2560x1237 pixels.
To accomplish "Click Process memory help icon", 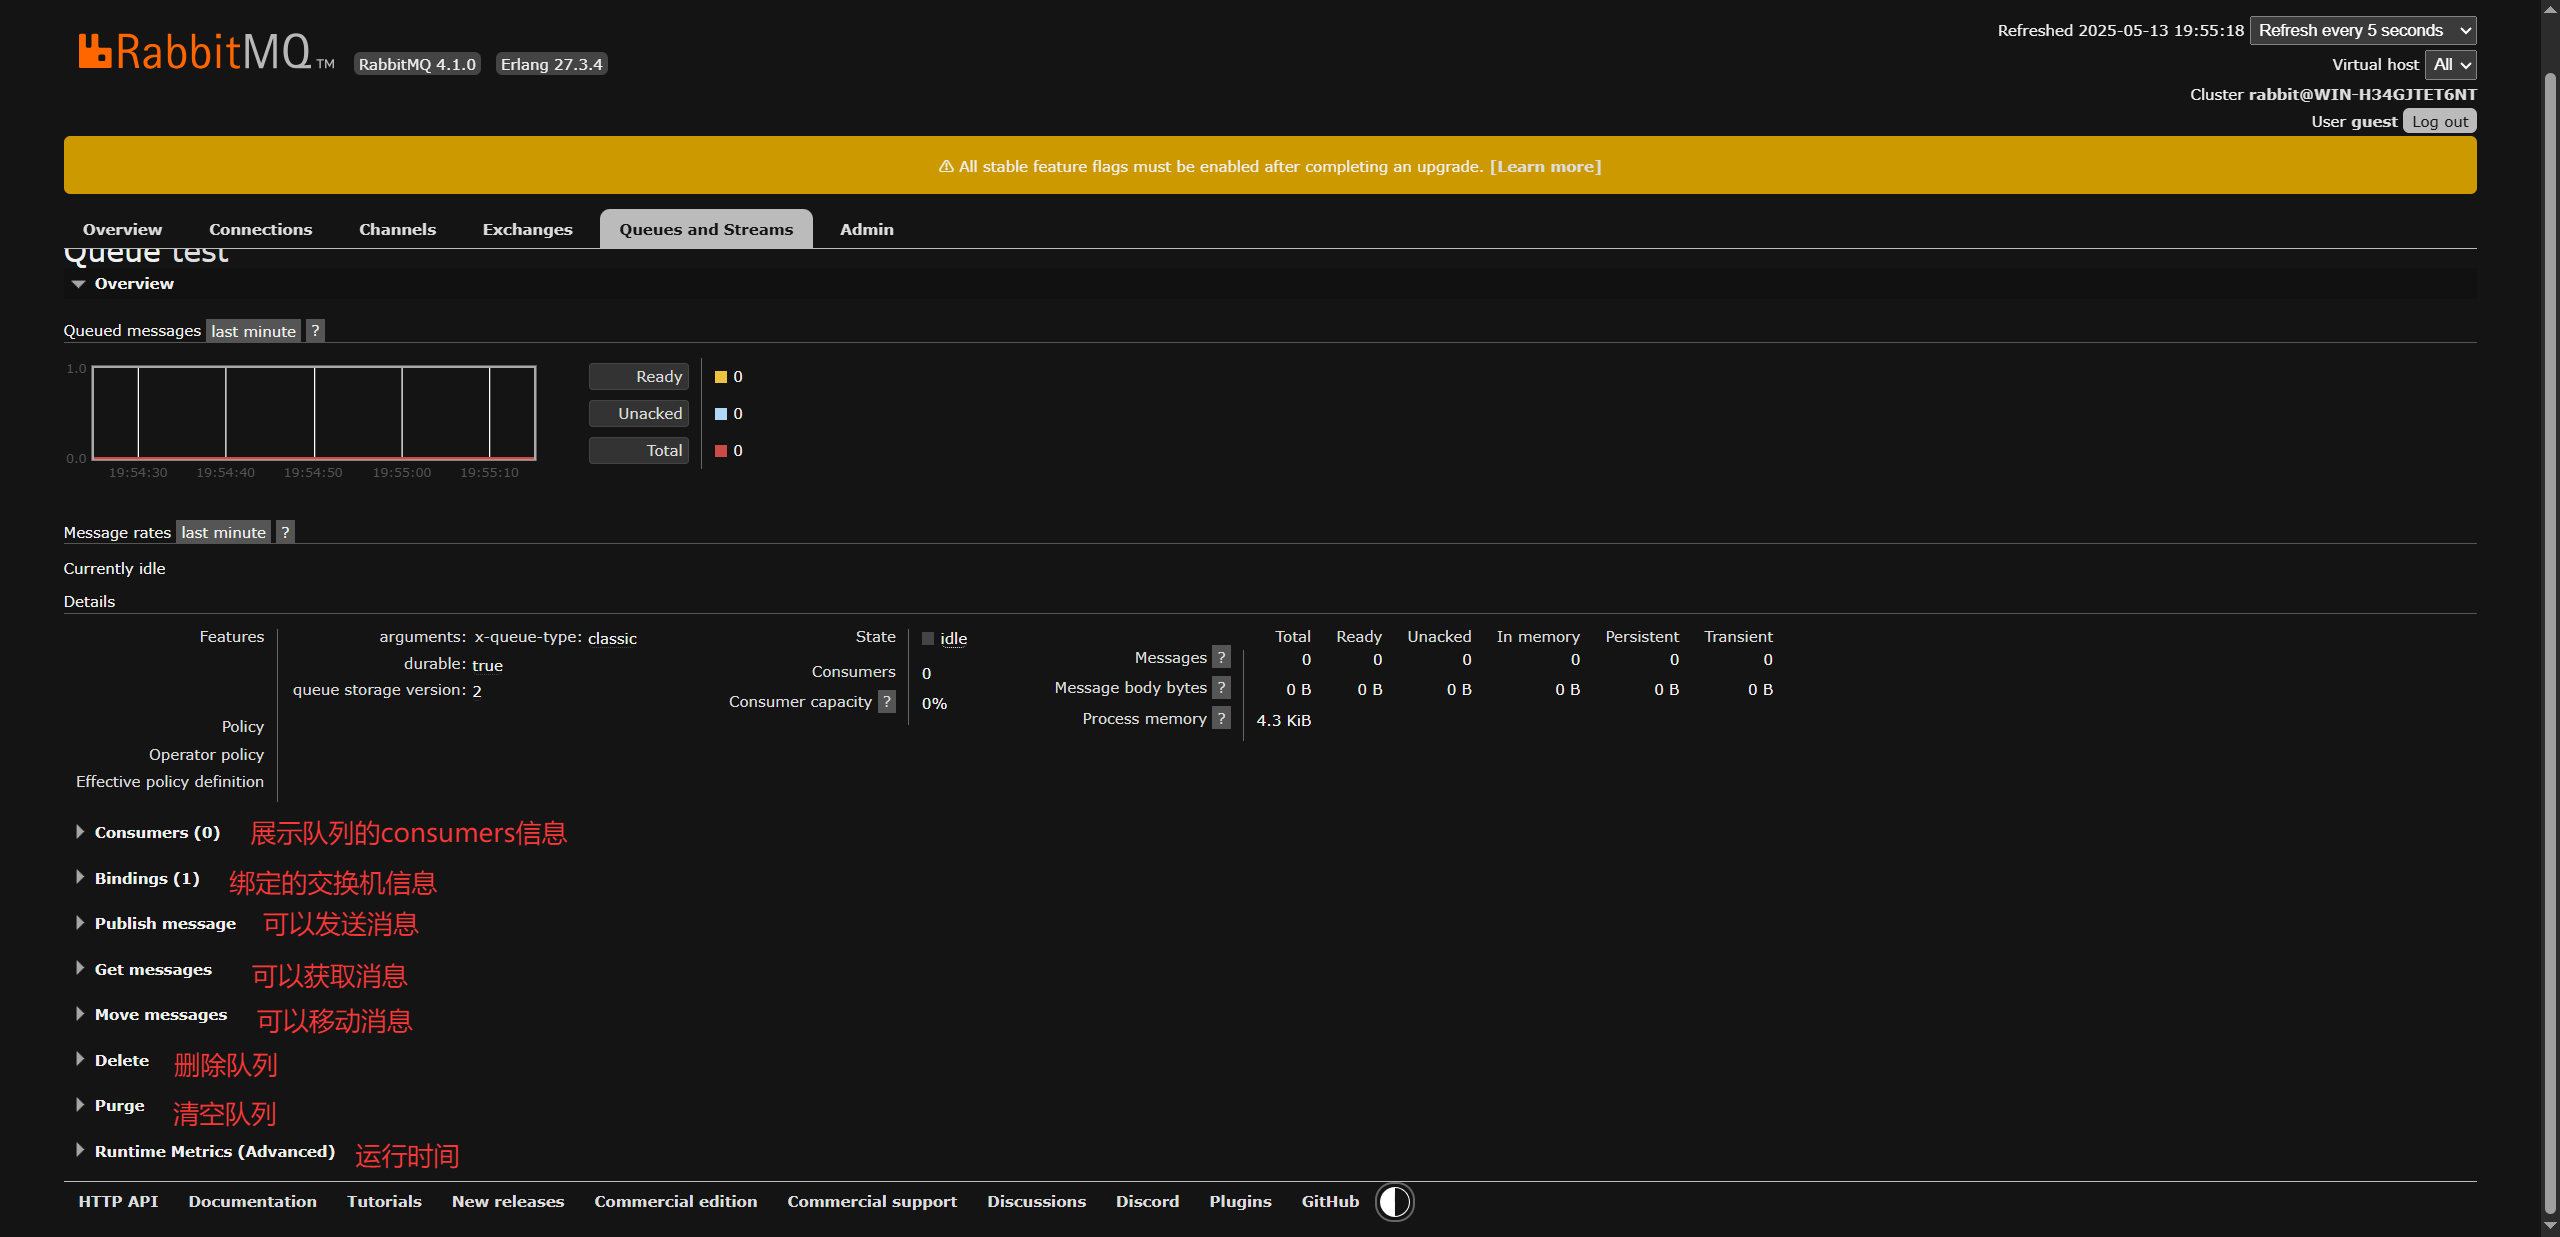I will tap(1221, 719).
